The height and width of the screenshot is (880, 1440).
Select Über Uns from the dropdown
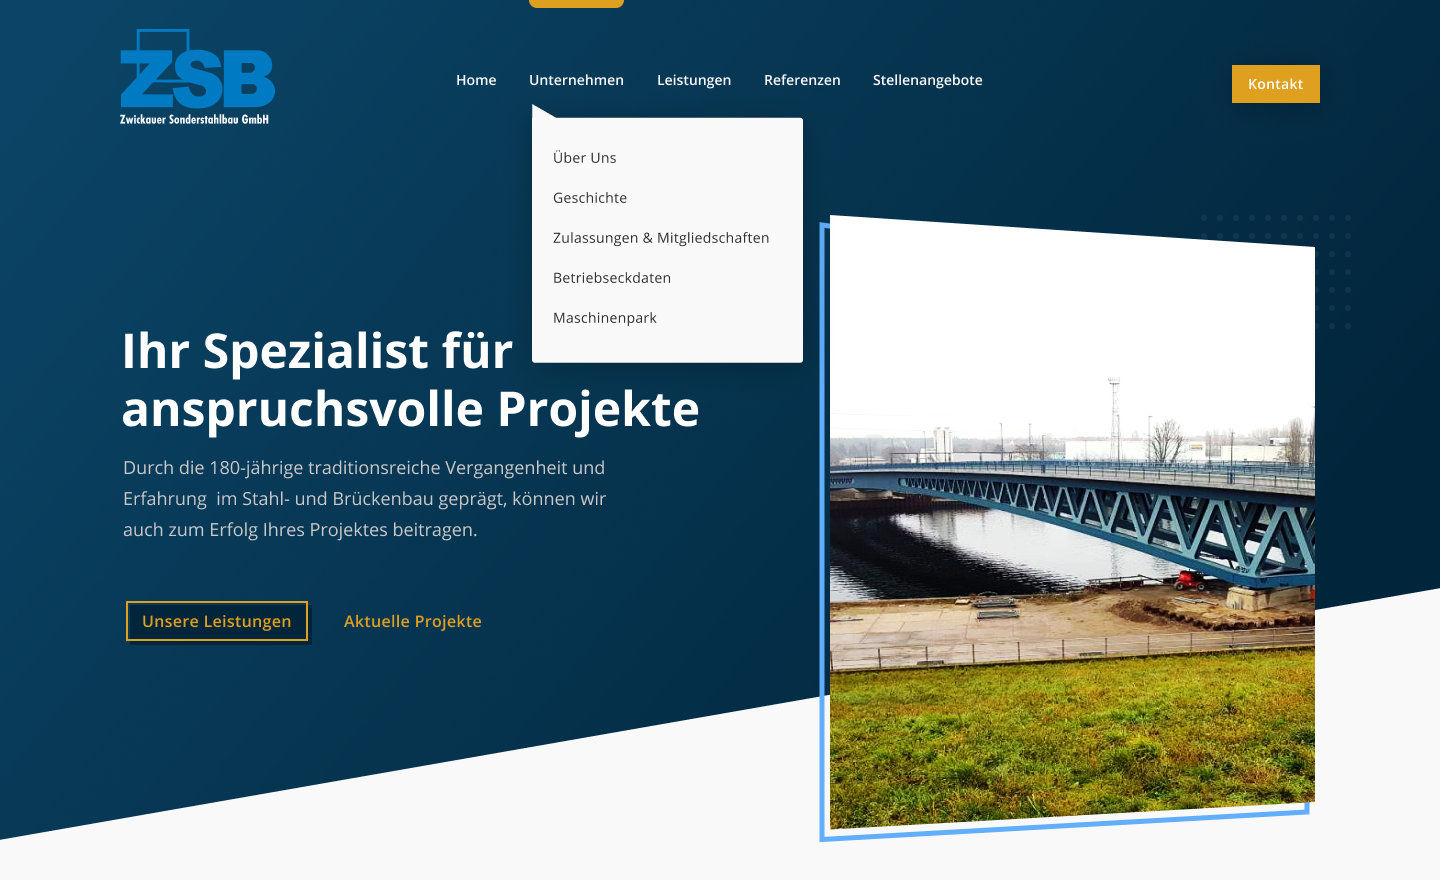pos(585,158)
